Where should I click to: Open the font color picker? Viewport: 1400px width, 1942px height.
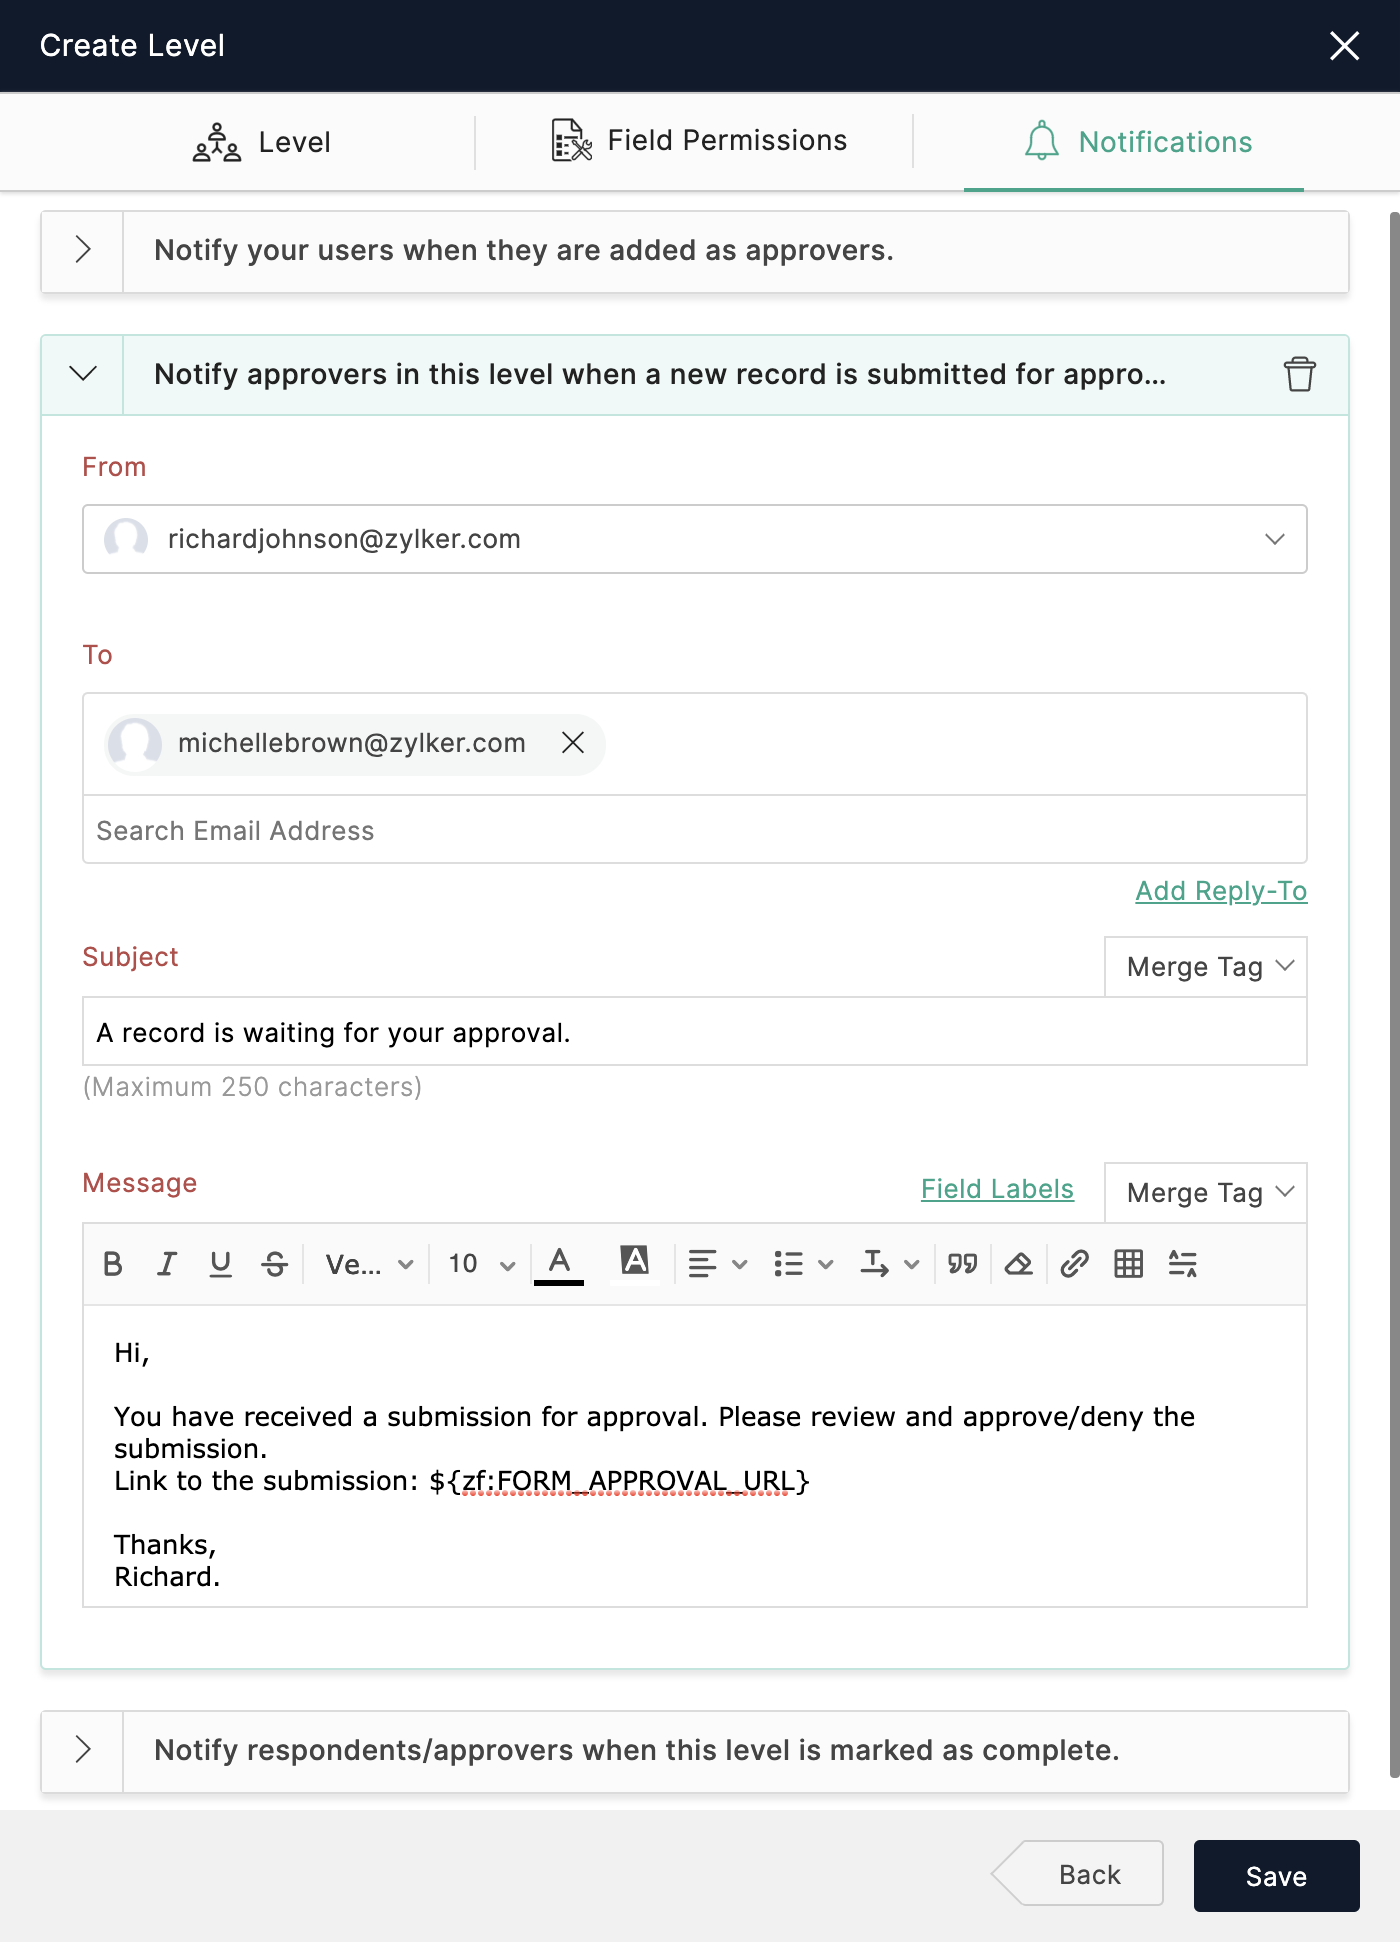(x=559, y=1264)
